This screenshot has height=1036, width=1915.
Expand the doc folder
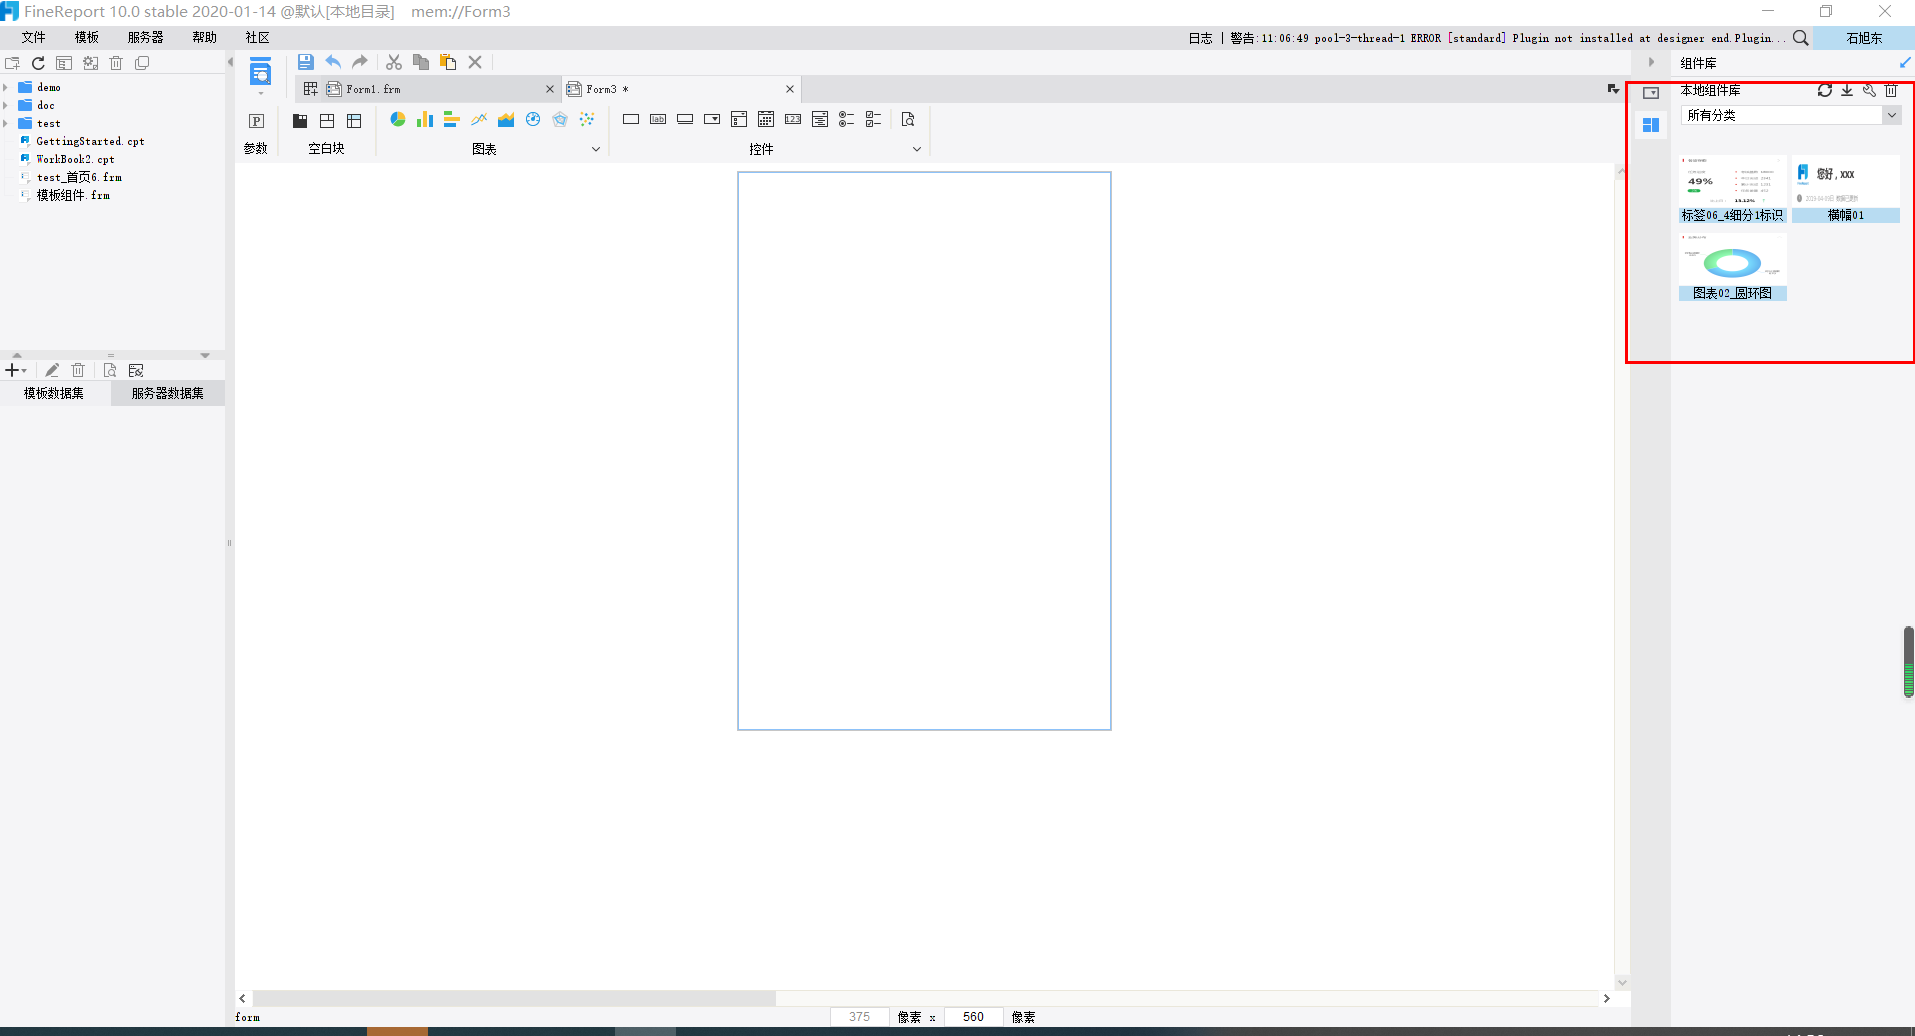point(6,106)
